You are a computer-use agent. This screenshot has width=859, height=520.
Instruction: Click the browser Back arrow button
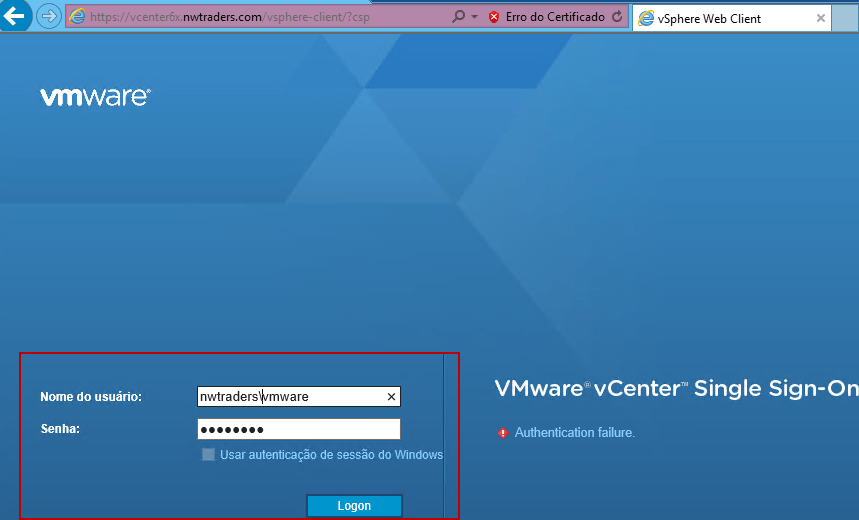pos(15,17)
